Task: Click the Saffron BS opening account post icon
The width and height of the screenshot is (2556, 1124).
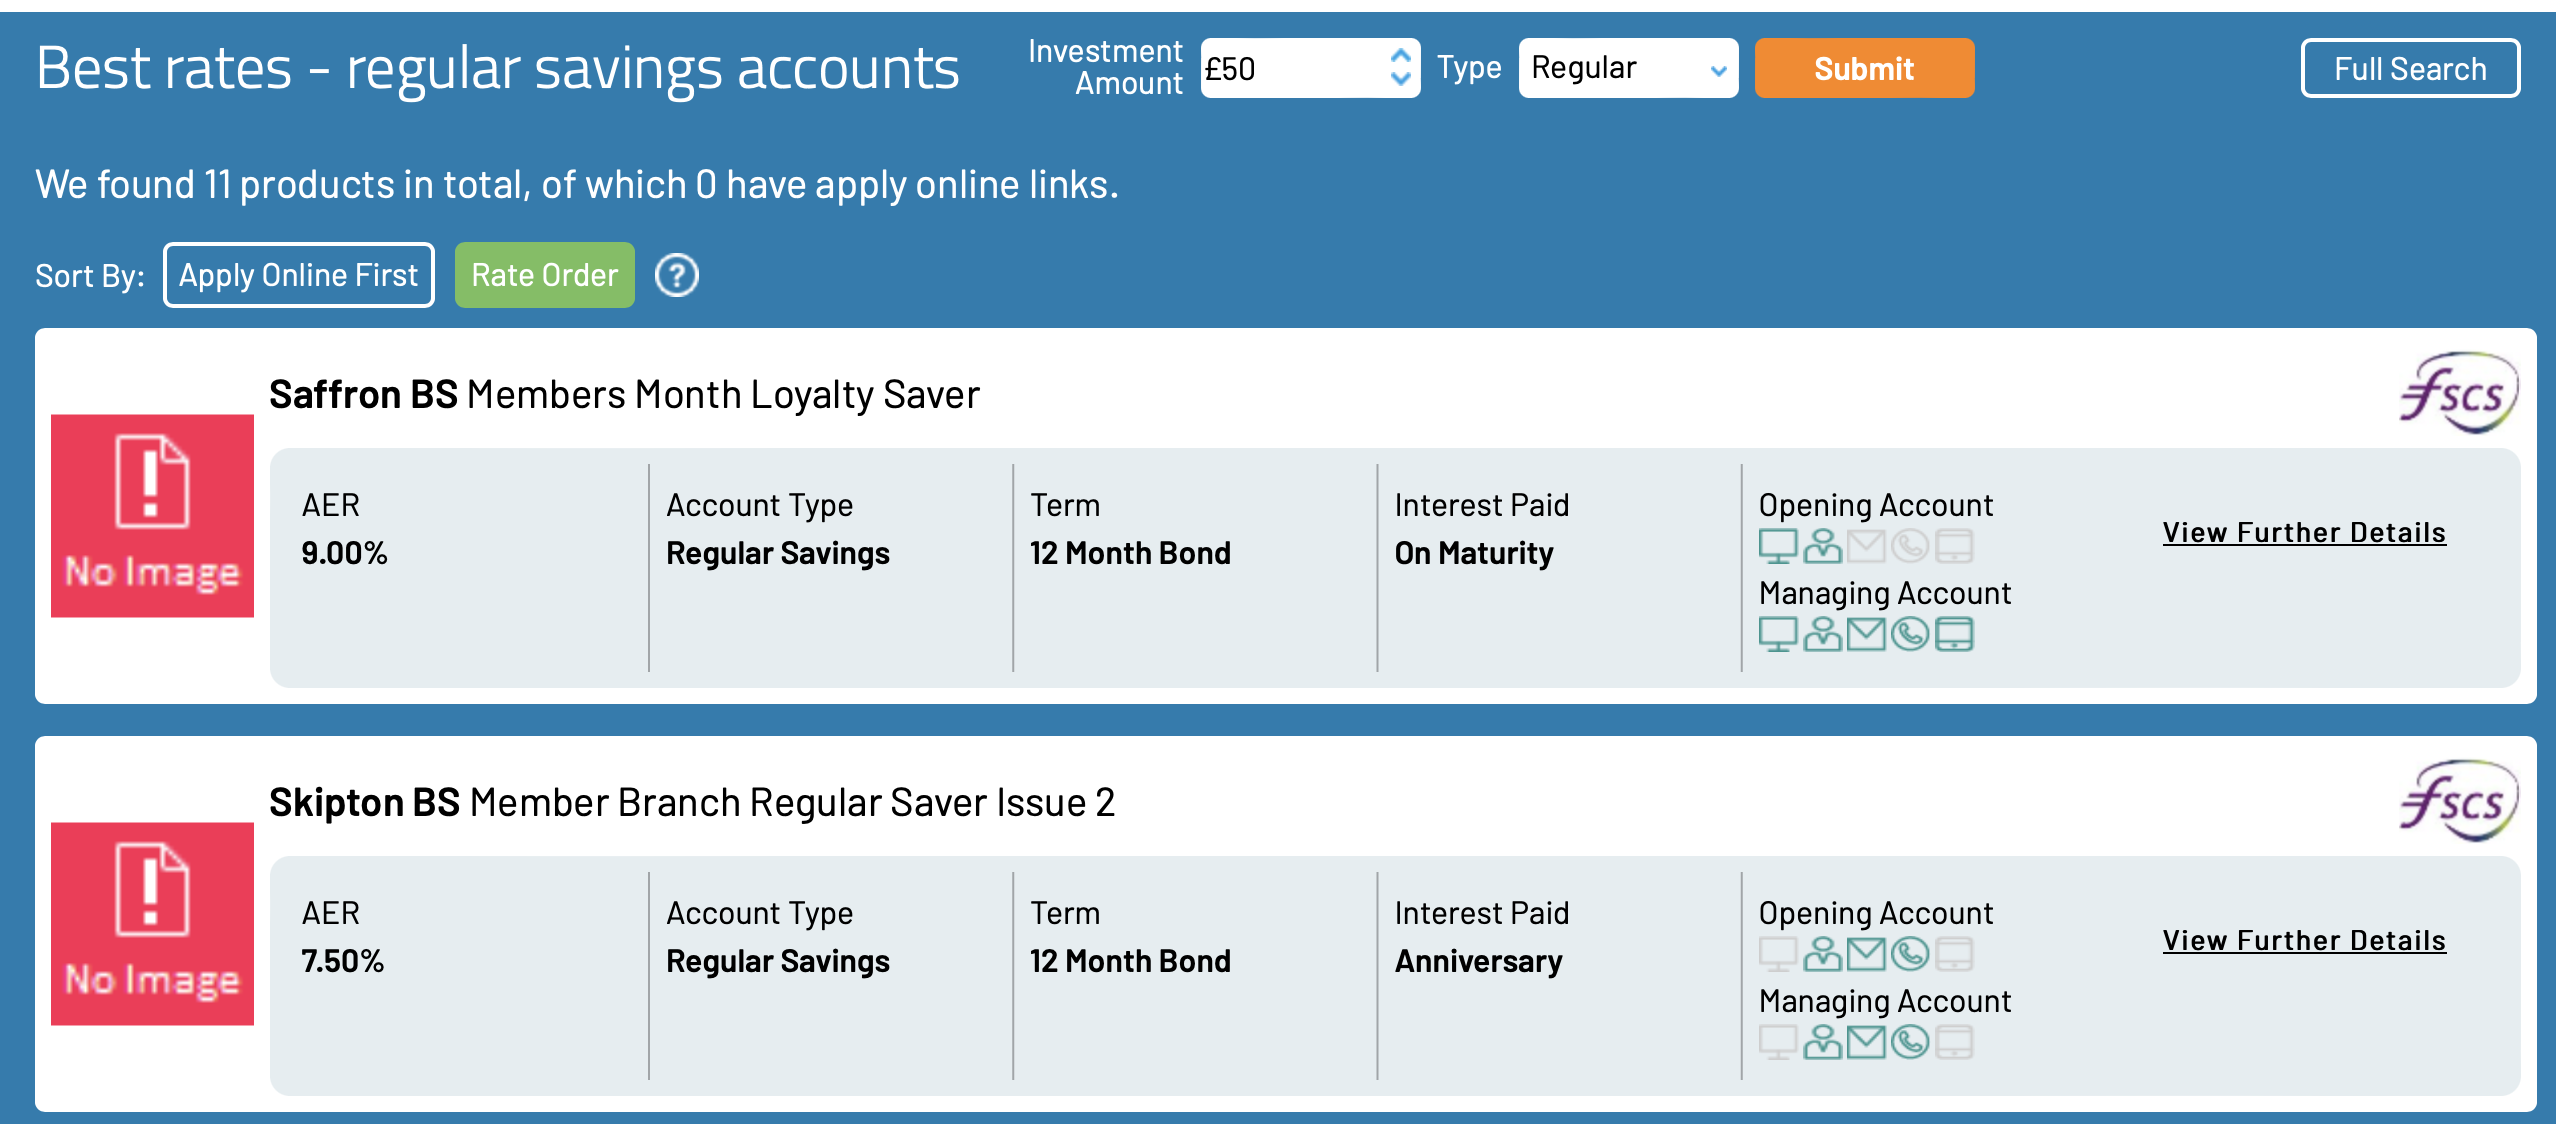Action: [x=1866, y=546]
